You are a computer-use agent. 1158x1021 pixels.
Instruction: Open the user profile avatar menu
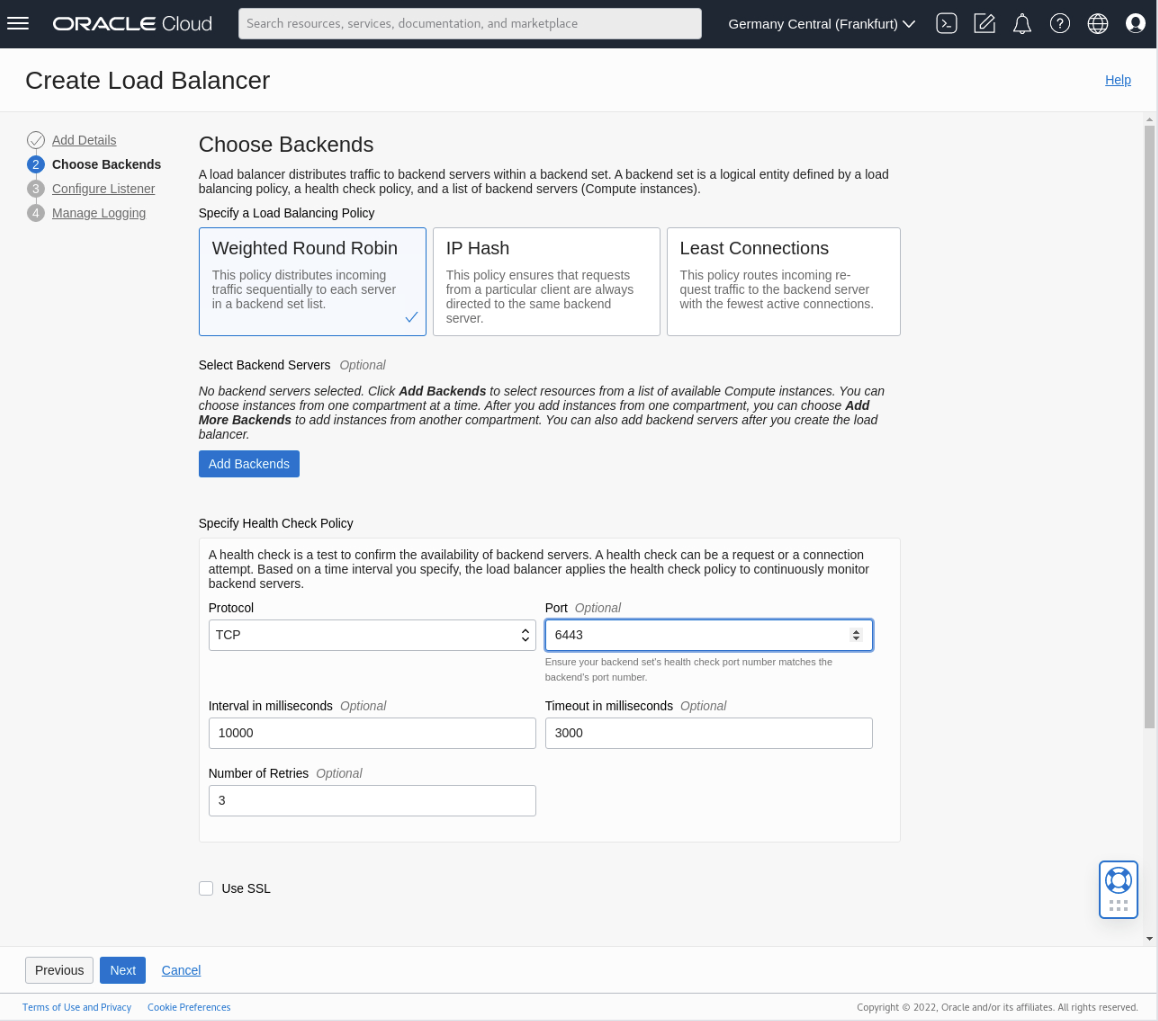point(1135,23)
